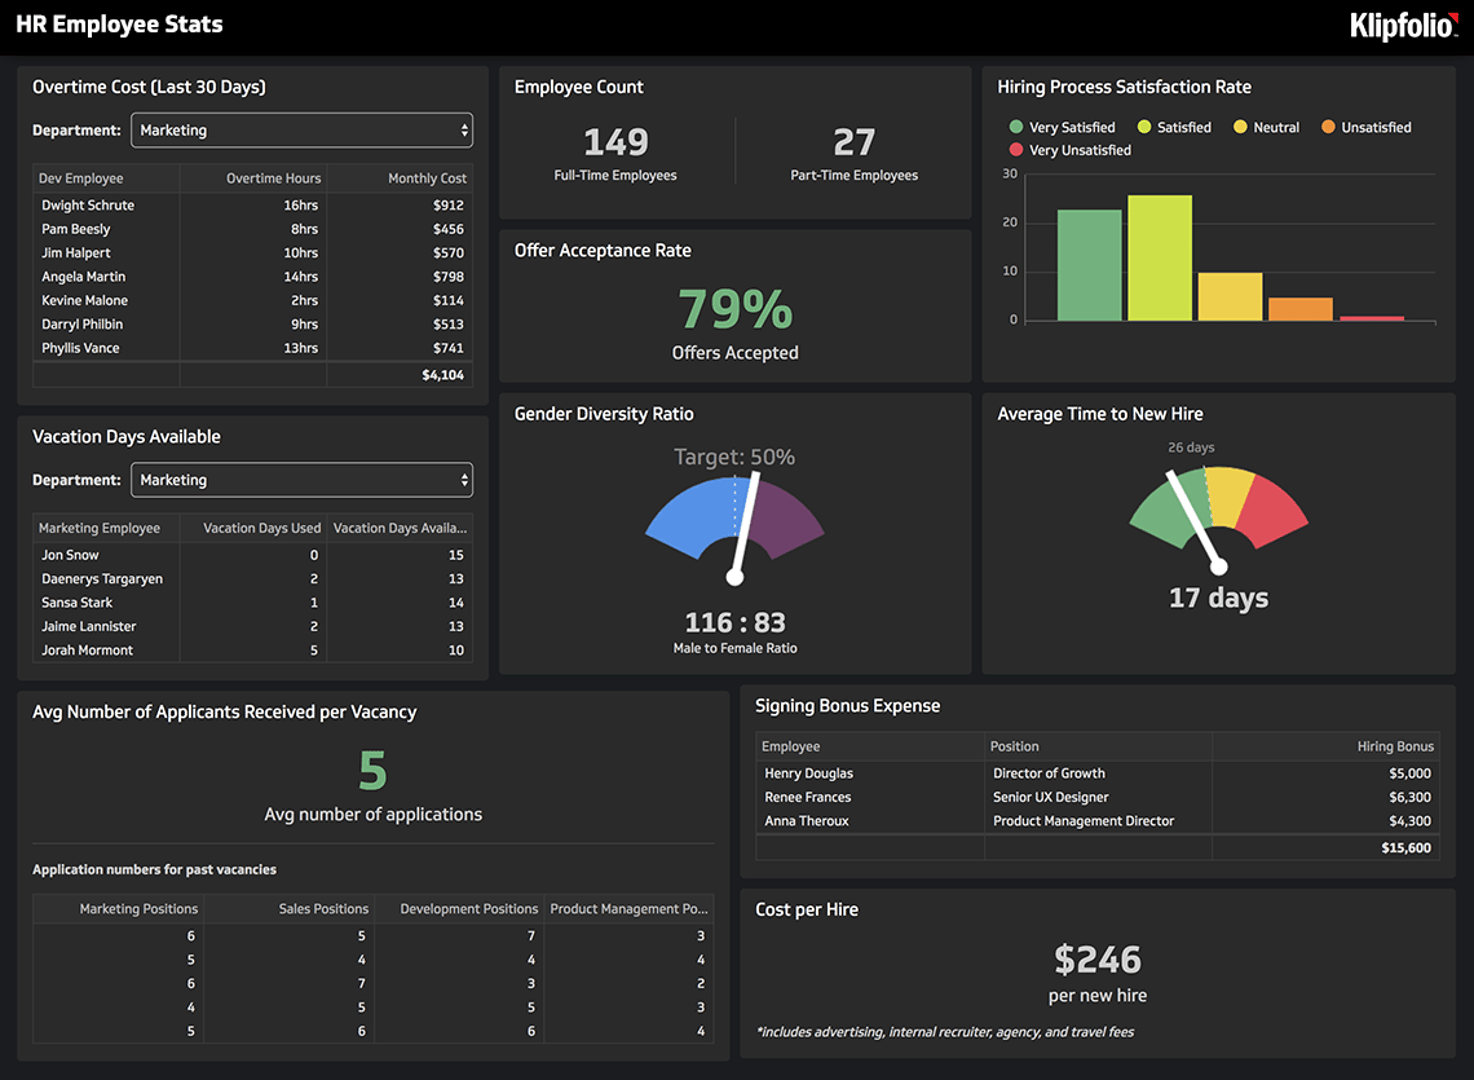Open the Department dropdown under Overtime Cost

[301, 130]
